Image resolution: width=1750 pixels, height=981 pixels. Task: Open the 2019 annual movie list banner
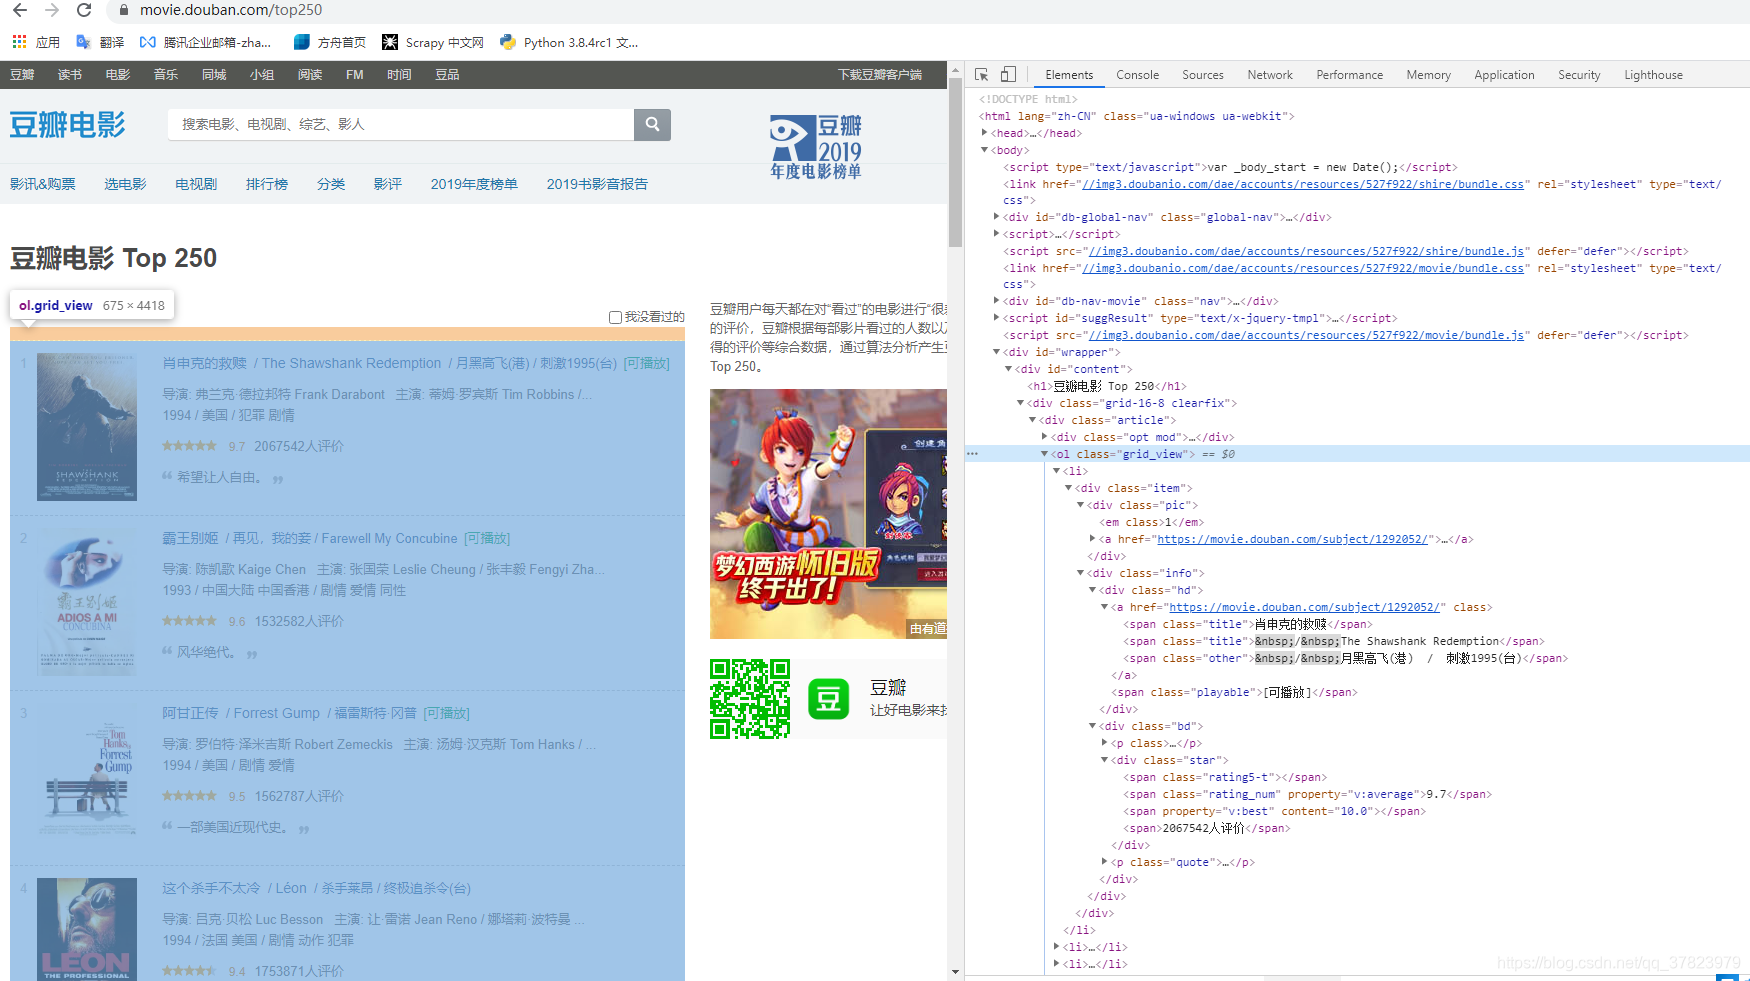pos(815,146)
